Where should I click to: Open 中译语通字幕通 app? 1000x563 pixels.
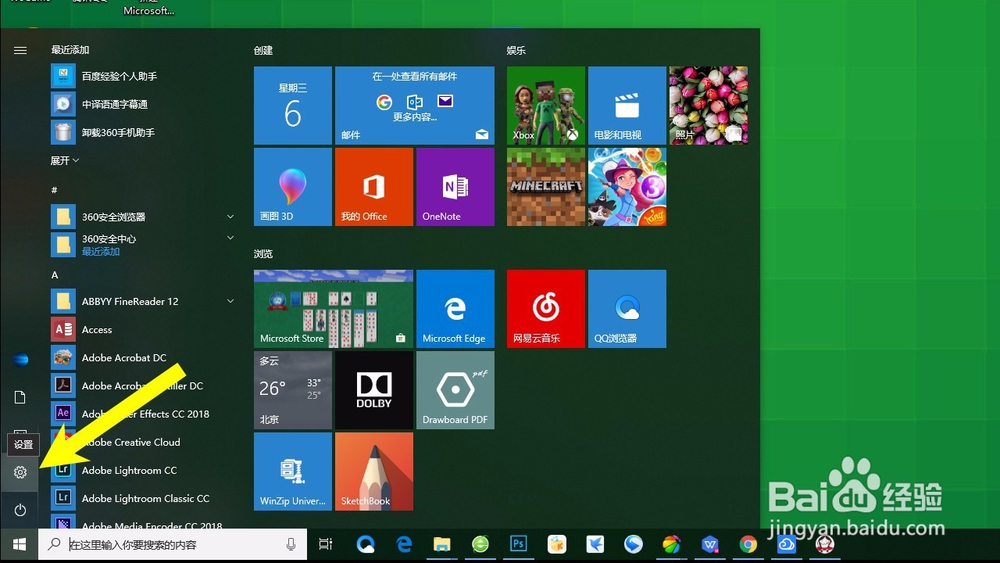(143, 105)
